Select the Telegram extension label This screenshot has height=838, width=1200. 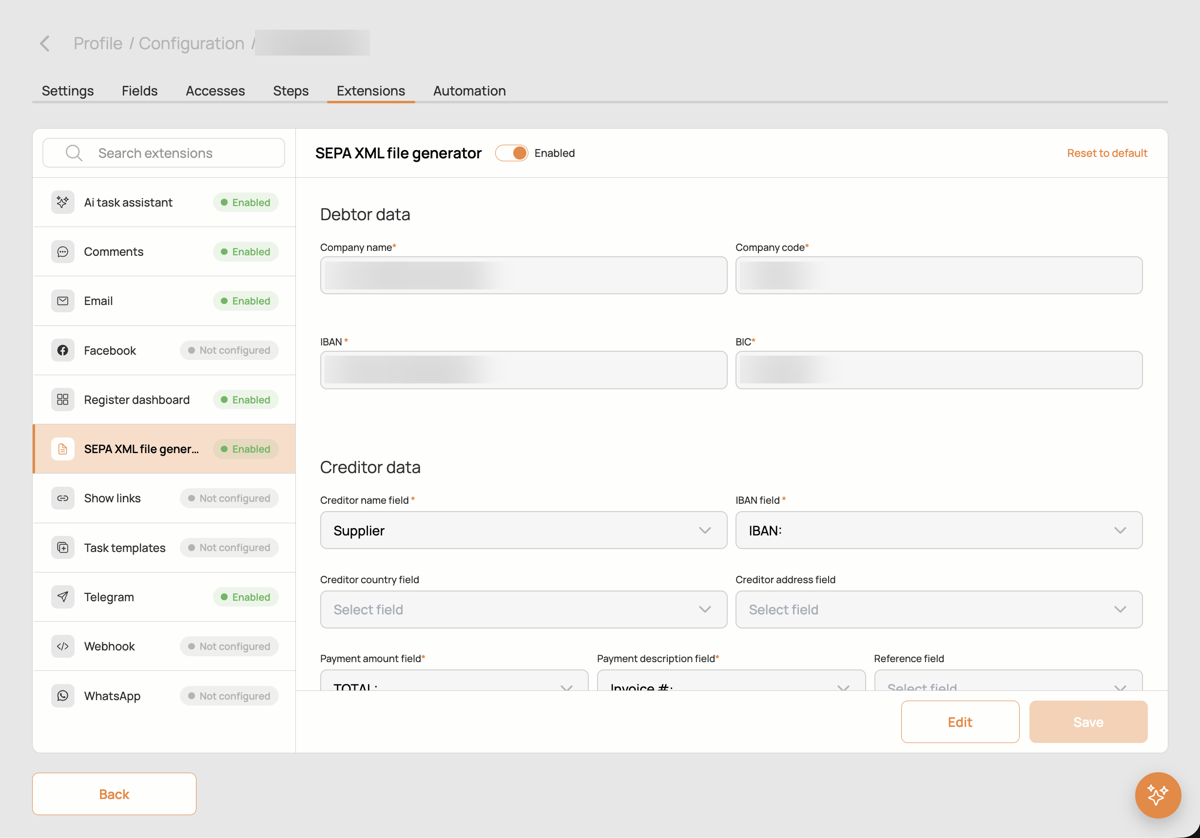pyautogui.click(x=109, y=597)
